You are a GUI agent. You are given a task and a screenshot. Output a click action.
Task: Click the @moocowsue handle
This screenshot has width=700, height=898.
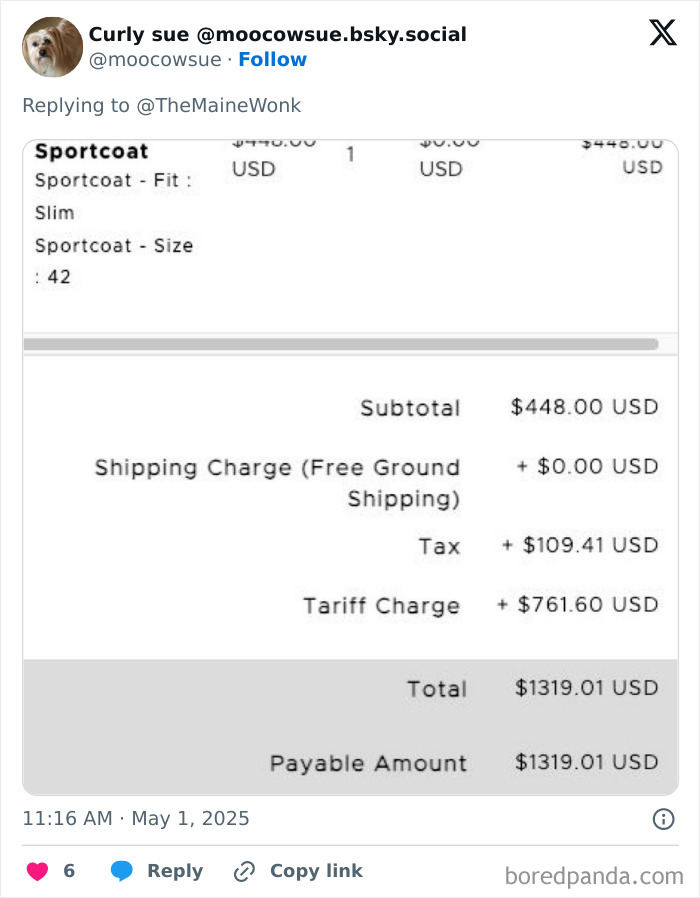154,60
